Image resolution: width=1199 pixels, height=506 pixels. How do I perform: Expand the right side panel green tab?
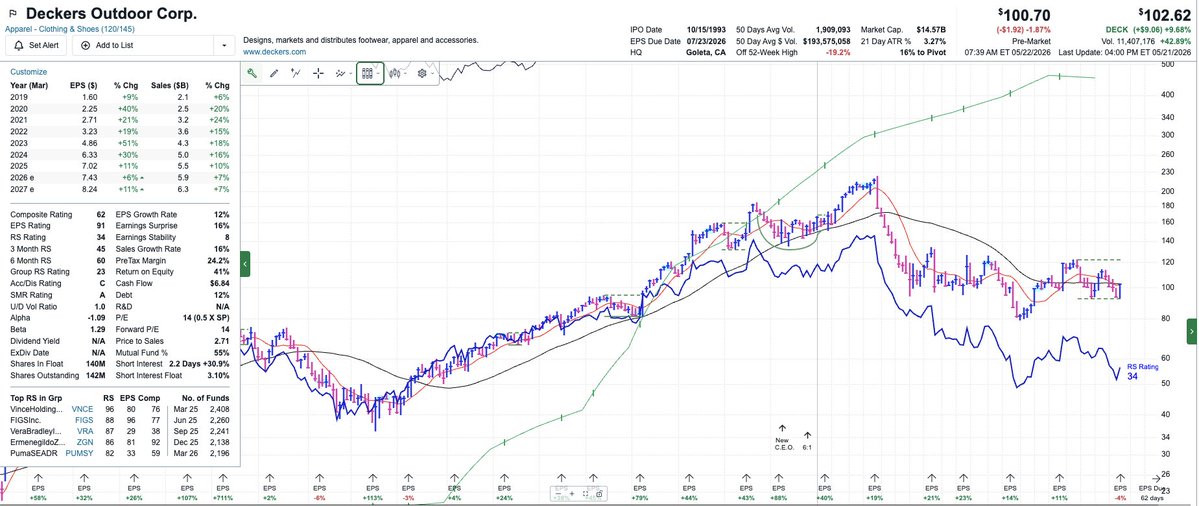tap(1192, 332)
